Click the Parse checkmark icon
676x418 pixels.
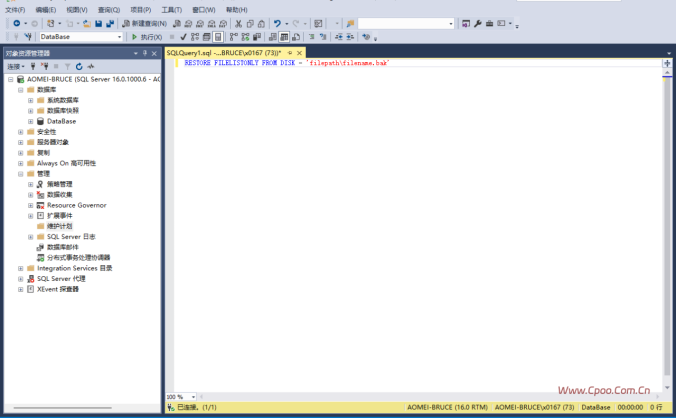pyautogui.click(x=183, y=37)
